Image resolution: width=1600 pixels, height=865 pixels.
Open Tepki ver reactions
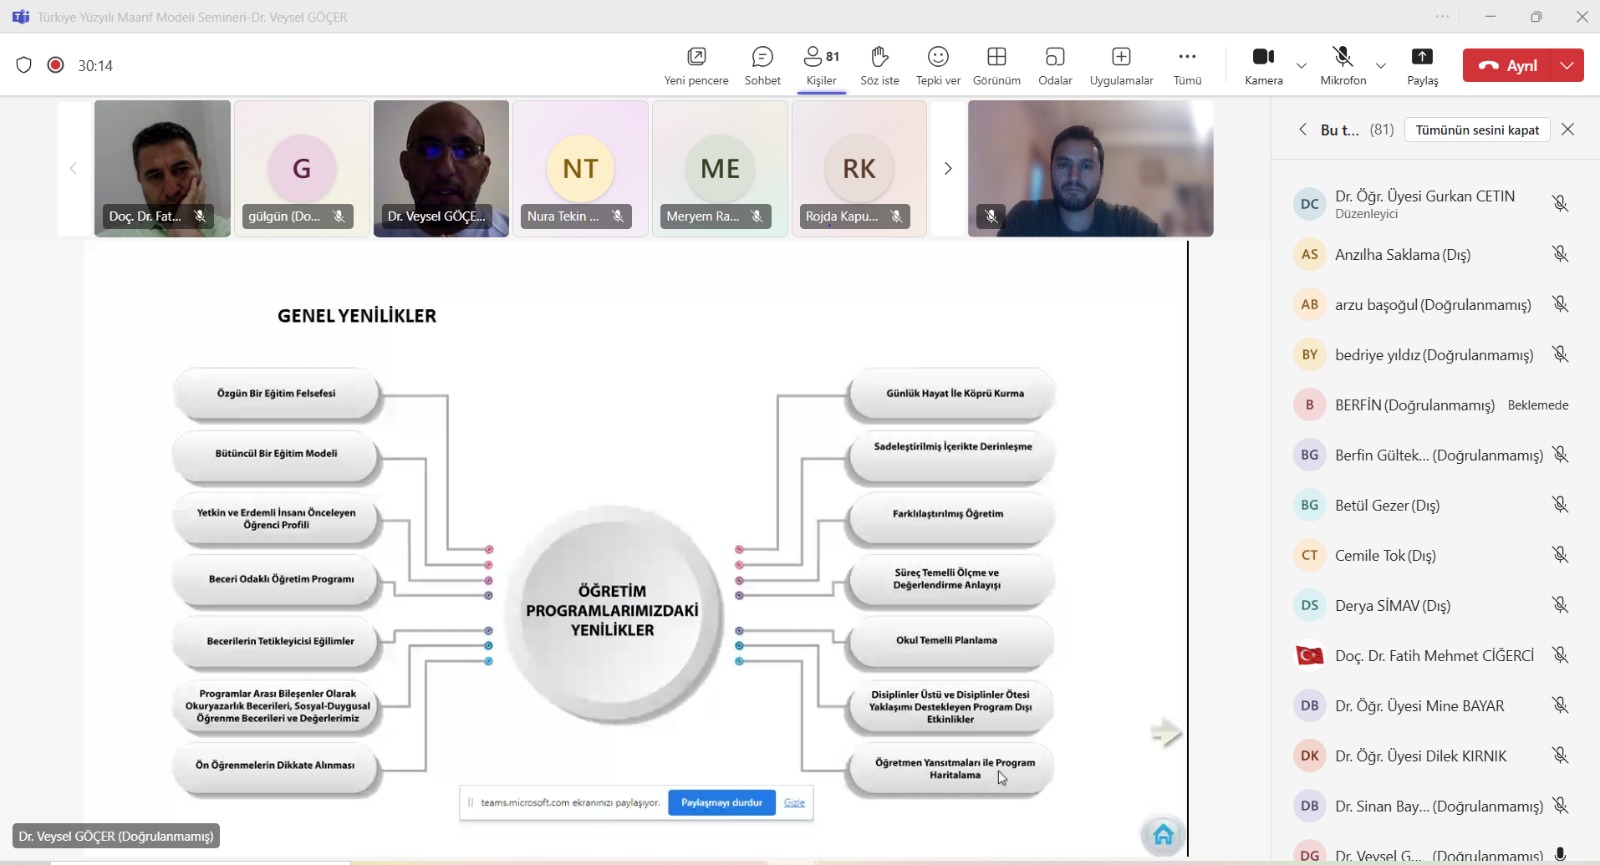coord(937,65)
